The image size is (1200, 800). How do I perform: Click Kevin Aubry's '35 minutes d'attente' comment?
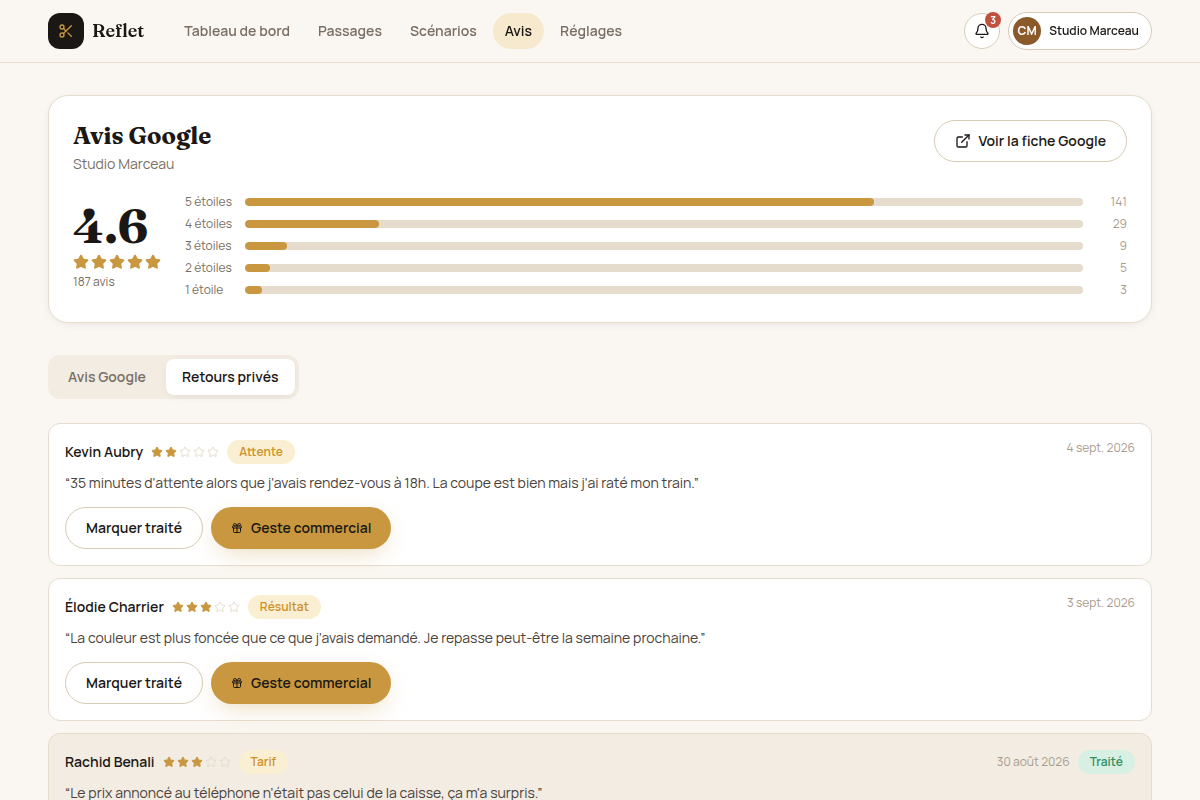[381, 483]
